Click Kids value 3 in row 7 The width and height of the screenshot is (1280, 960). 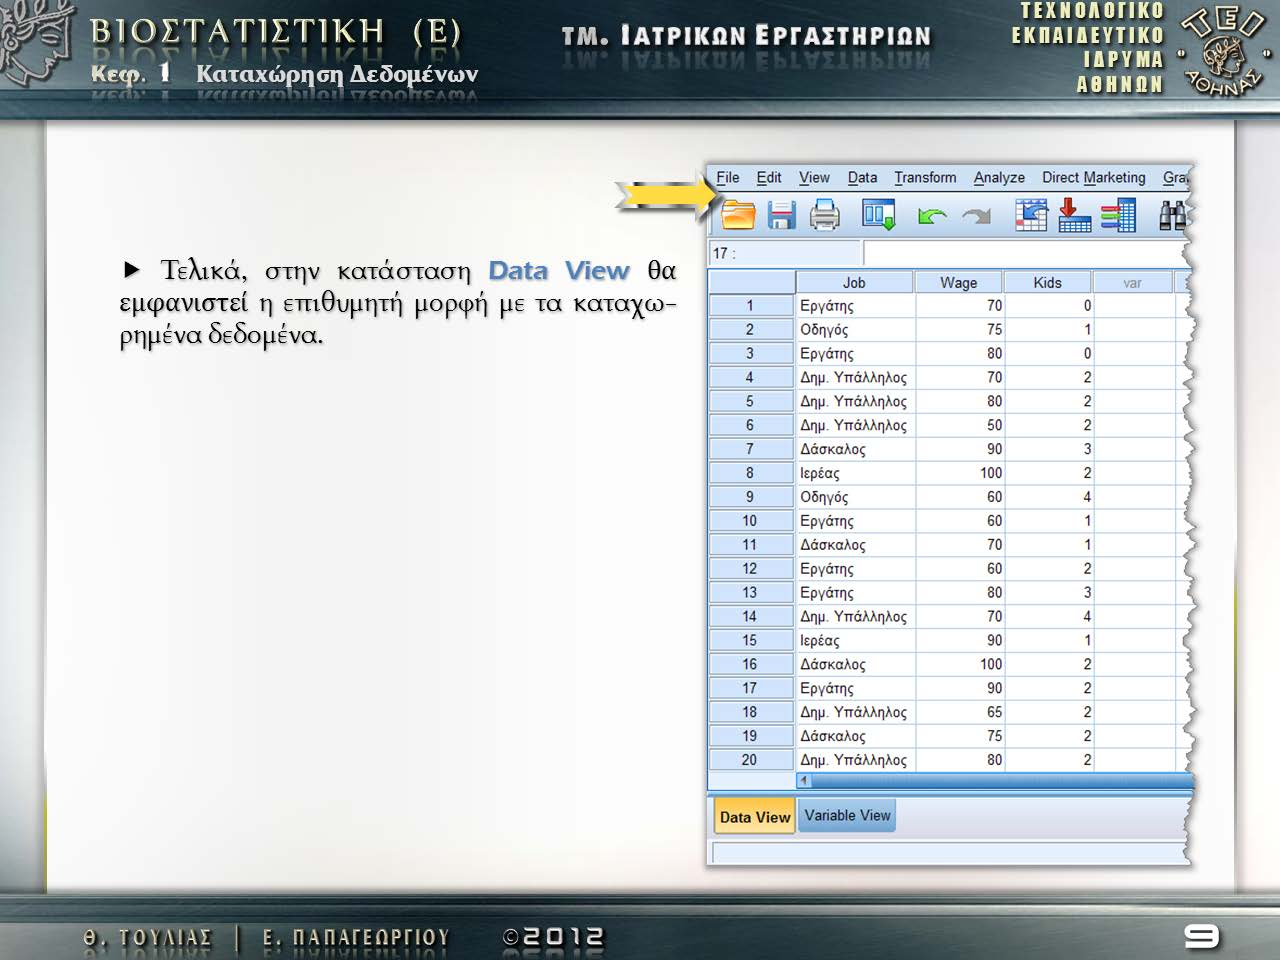click(1049, 449)
